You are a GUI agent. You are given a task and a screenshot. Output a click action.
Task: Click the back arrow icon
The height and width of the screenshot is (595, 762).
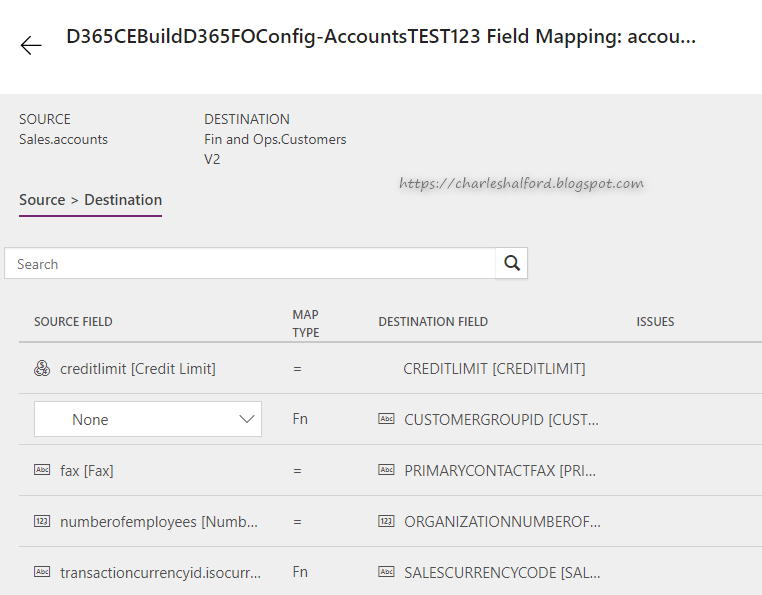(x=31, y=45)
